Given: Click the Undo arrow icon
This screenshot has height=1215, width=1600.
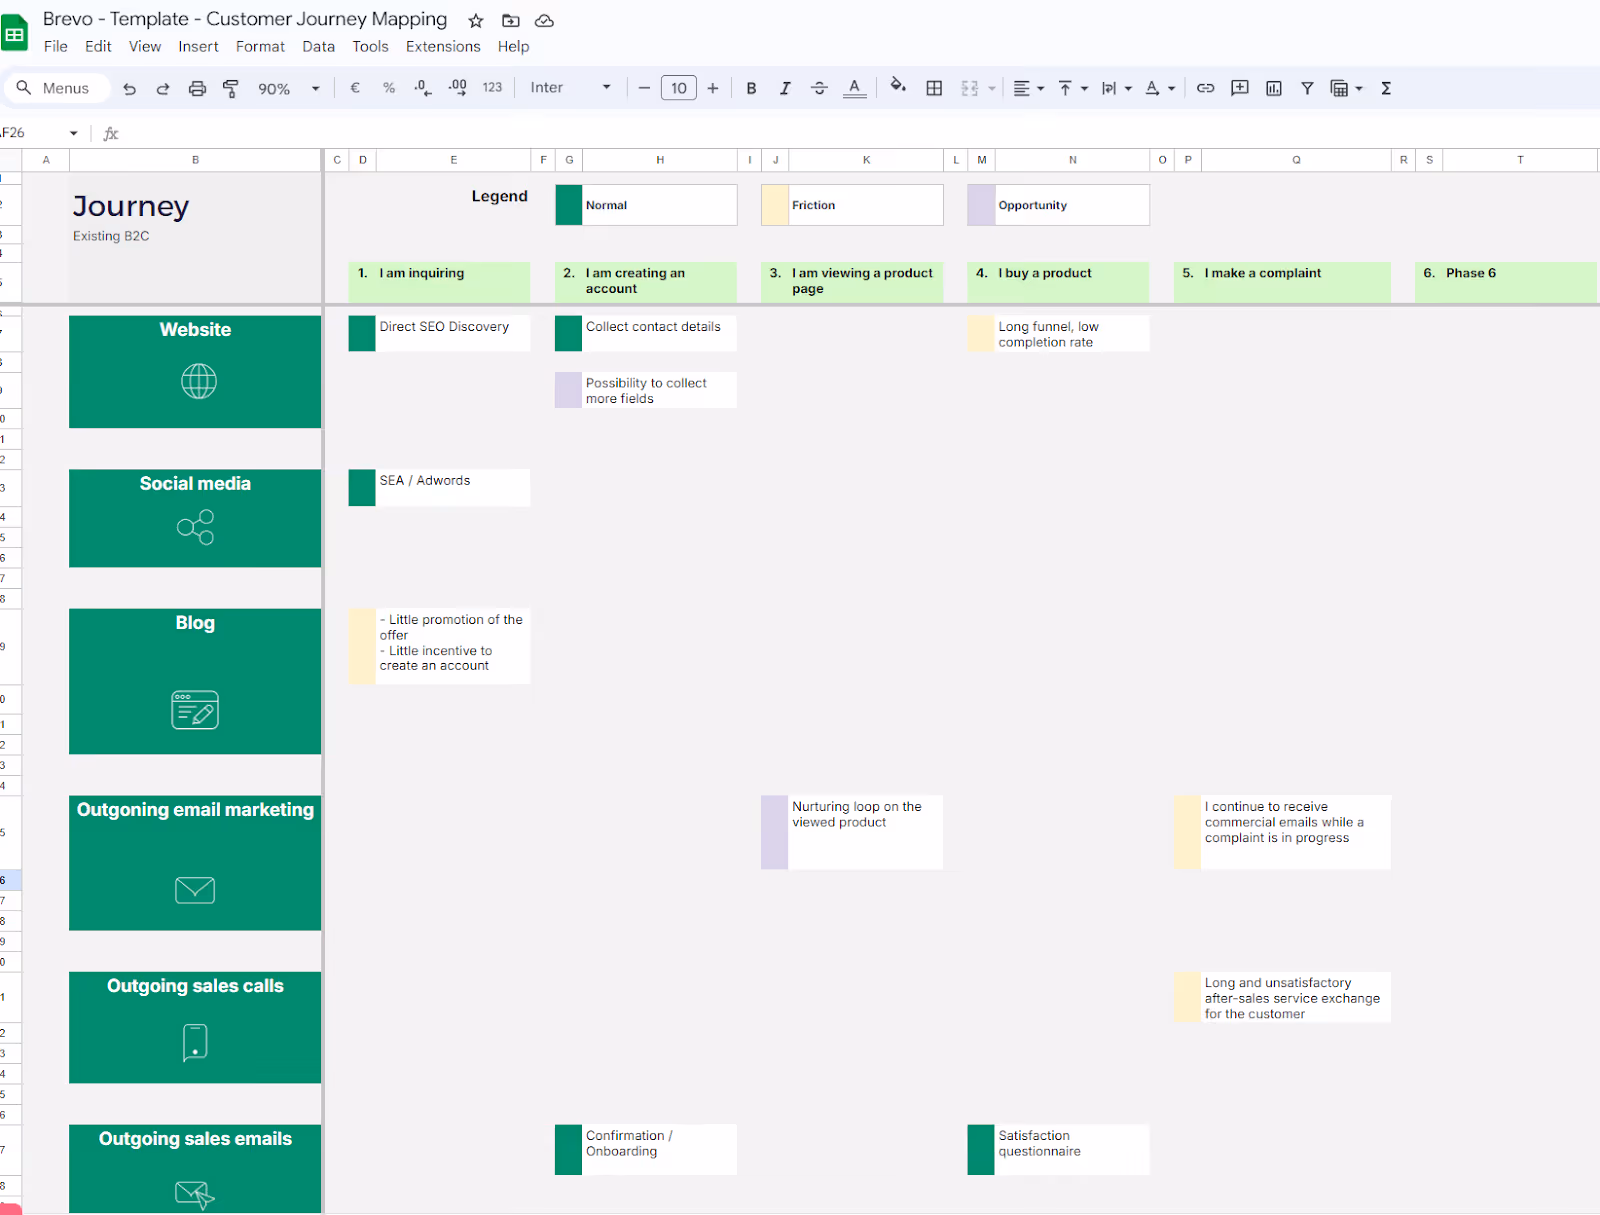Looking at the screenshot, I should (x=129, y=88).
